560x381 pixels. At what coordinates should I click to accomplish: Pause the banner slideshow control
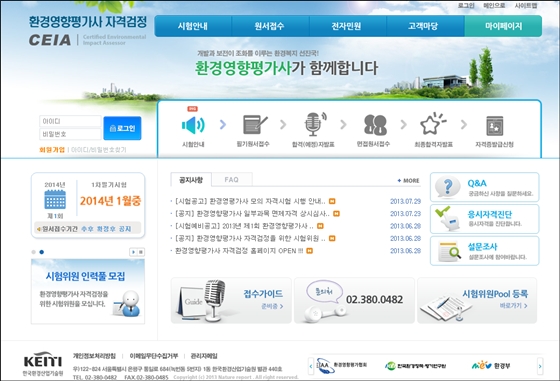(141, 252)
